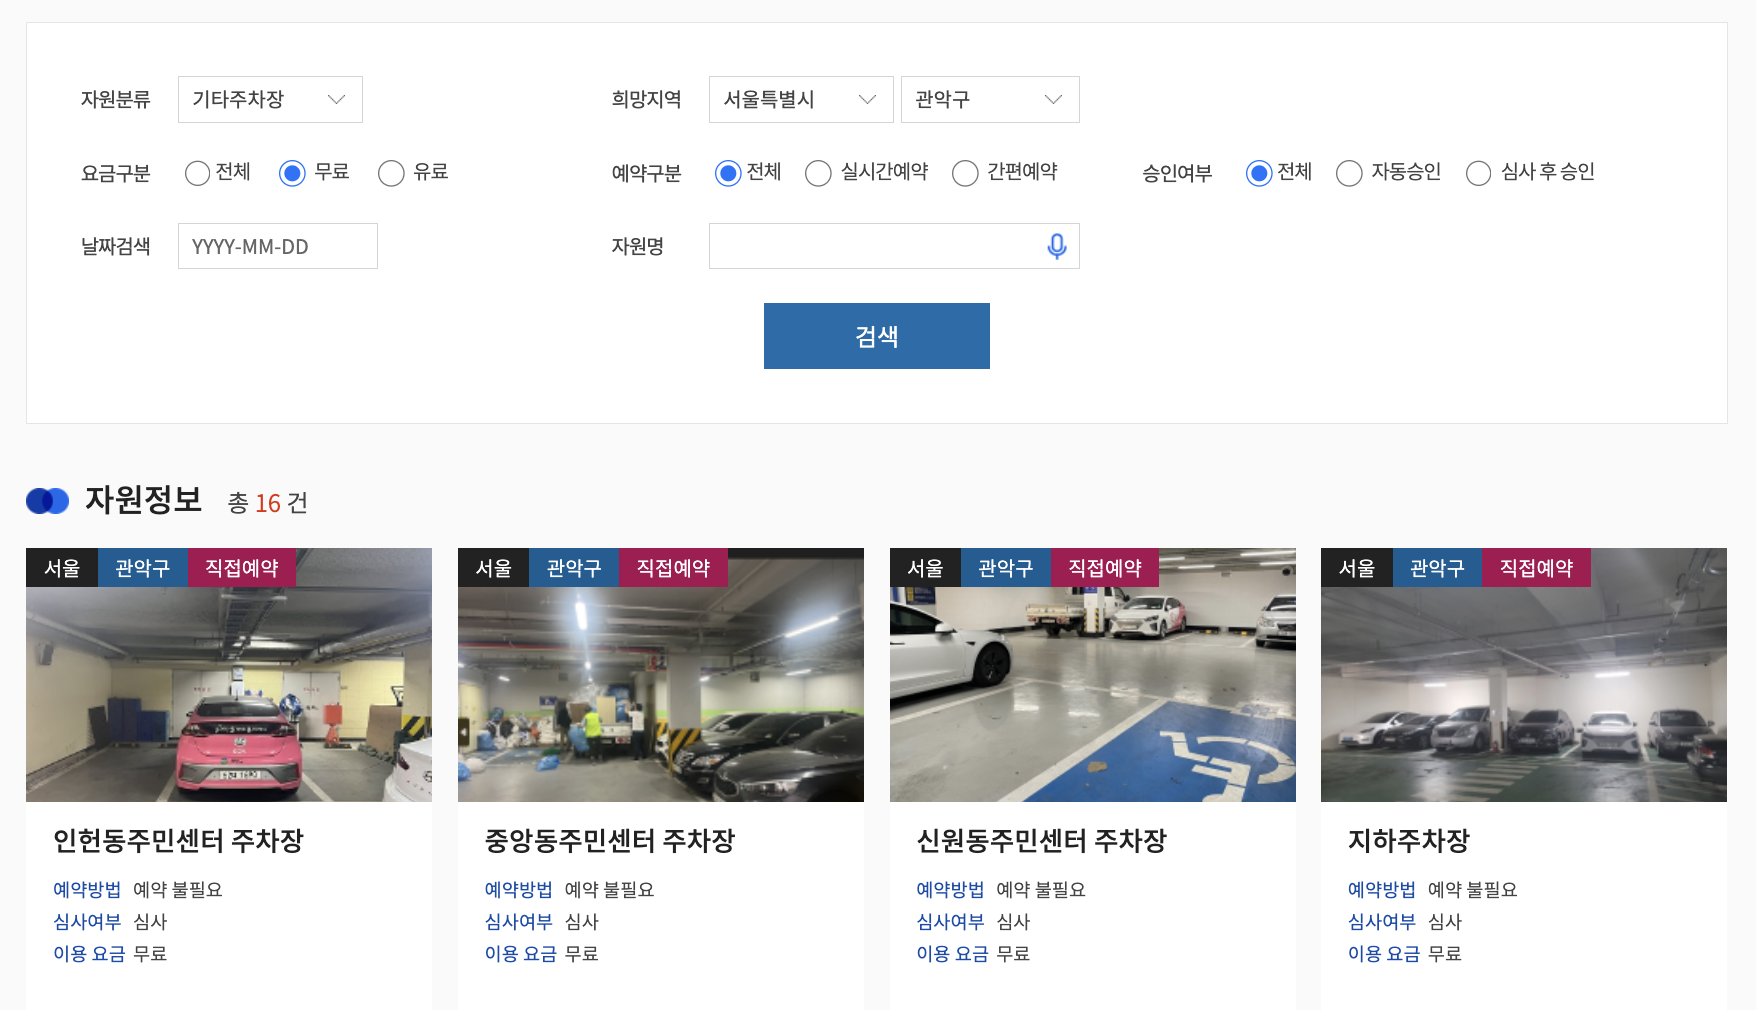Open the 기타주차장 resource category dropdown
Image resolution: width=1756 pixels, height=1010 pixels.
click(x=270, y=99)
